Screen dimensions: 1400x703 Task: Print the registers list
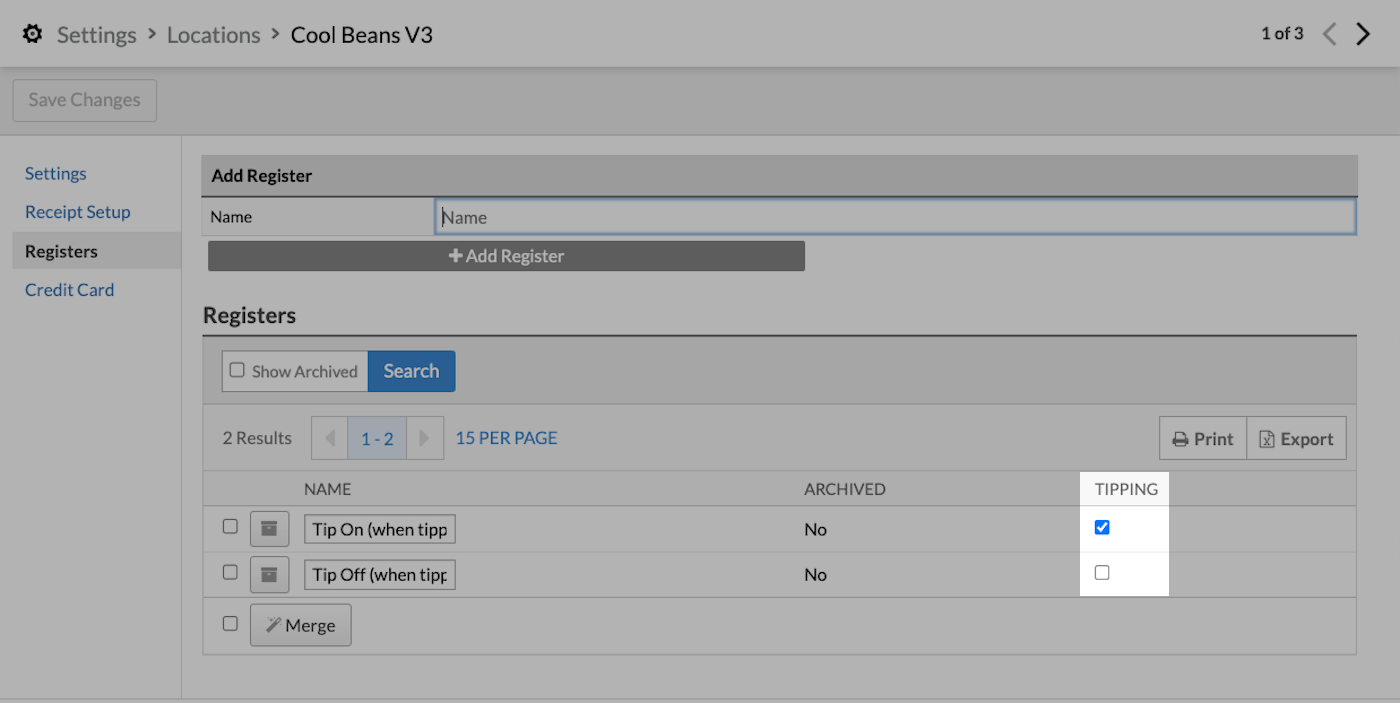[1203, 438]
